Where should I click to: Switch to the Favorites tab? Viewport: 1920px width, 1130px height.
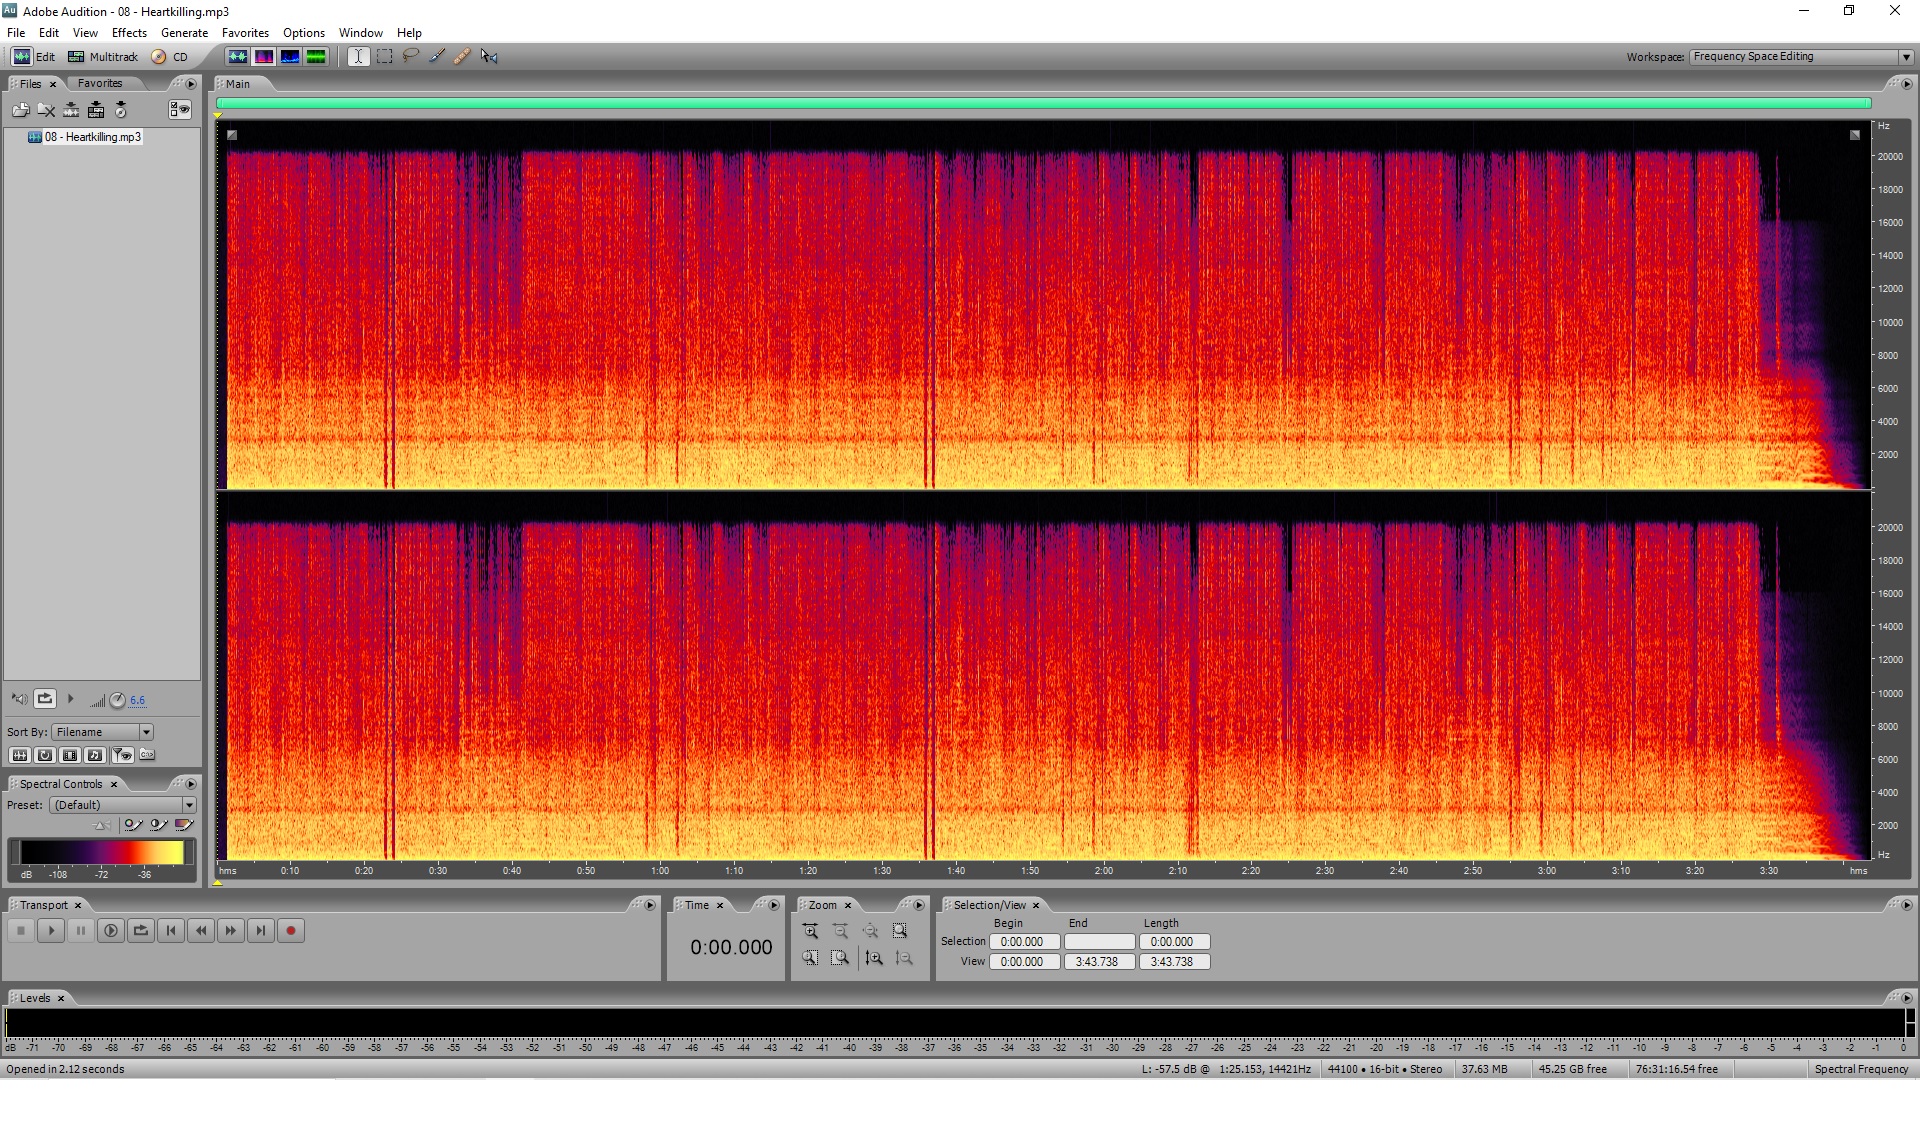pyautogui.click(x=100, y=84)
